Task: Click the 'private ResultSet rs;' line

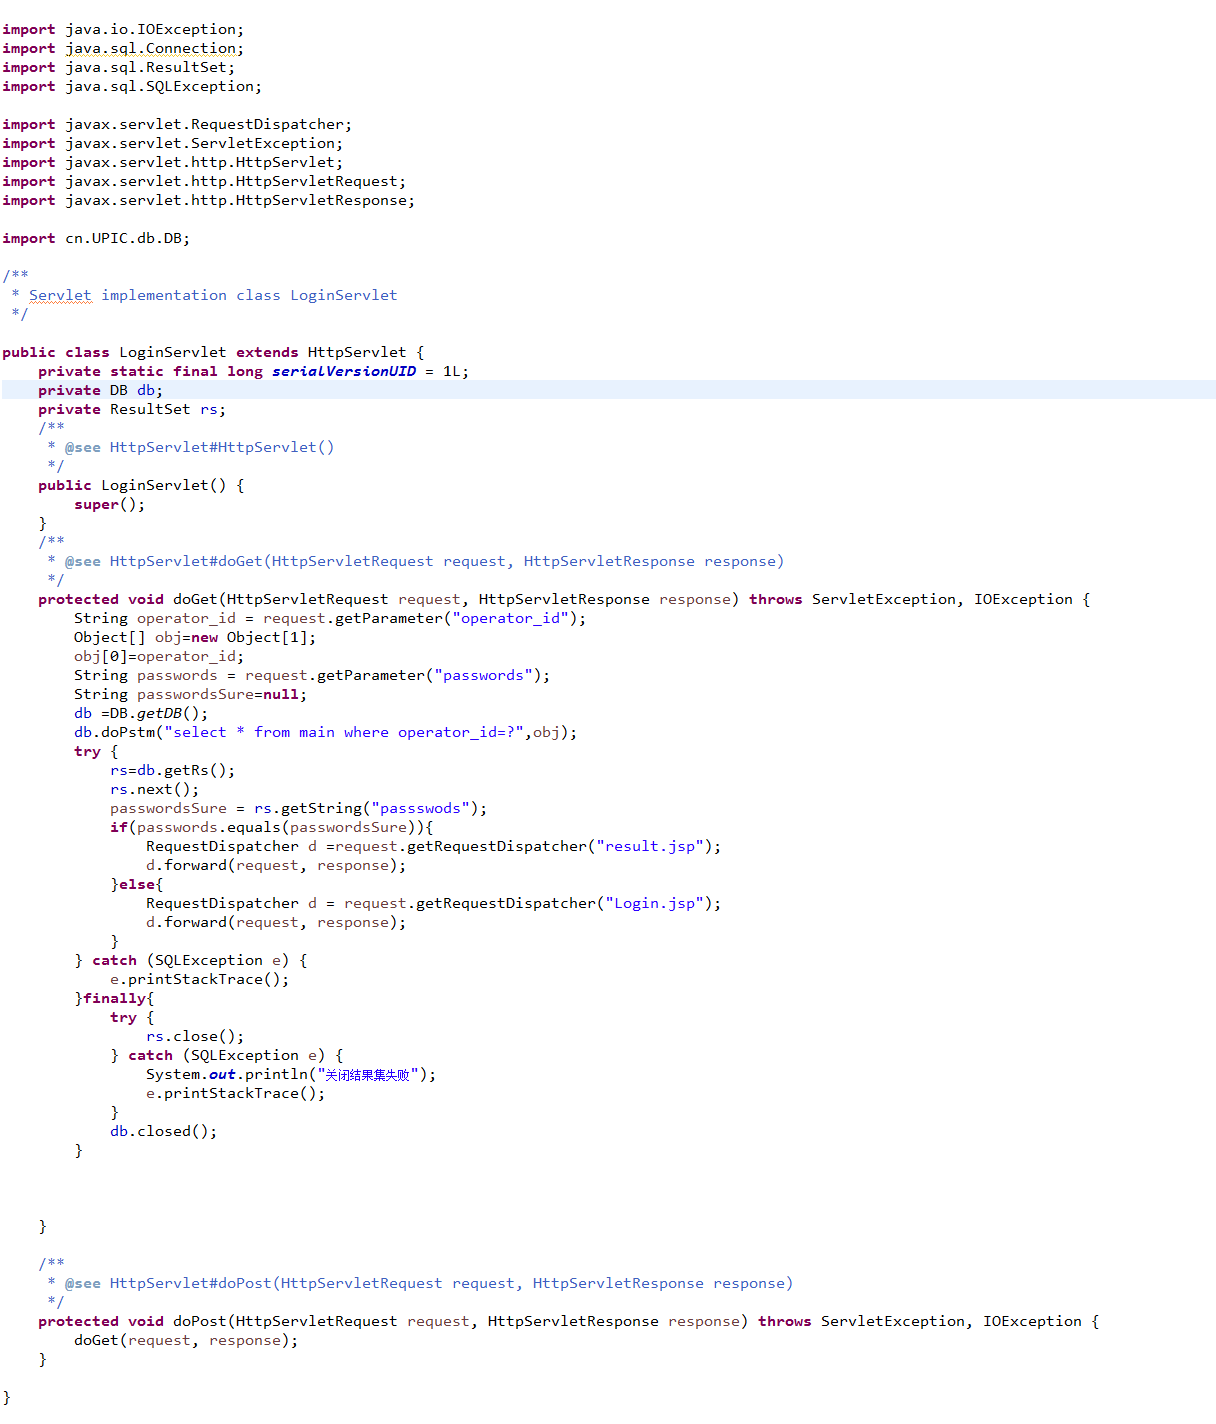Action: (132, 409)
